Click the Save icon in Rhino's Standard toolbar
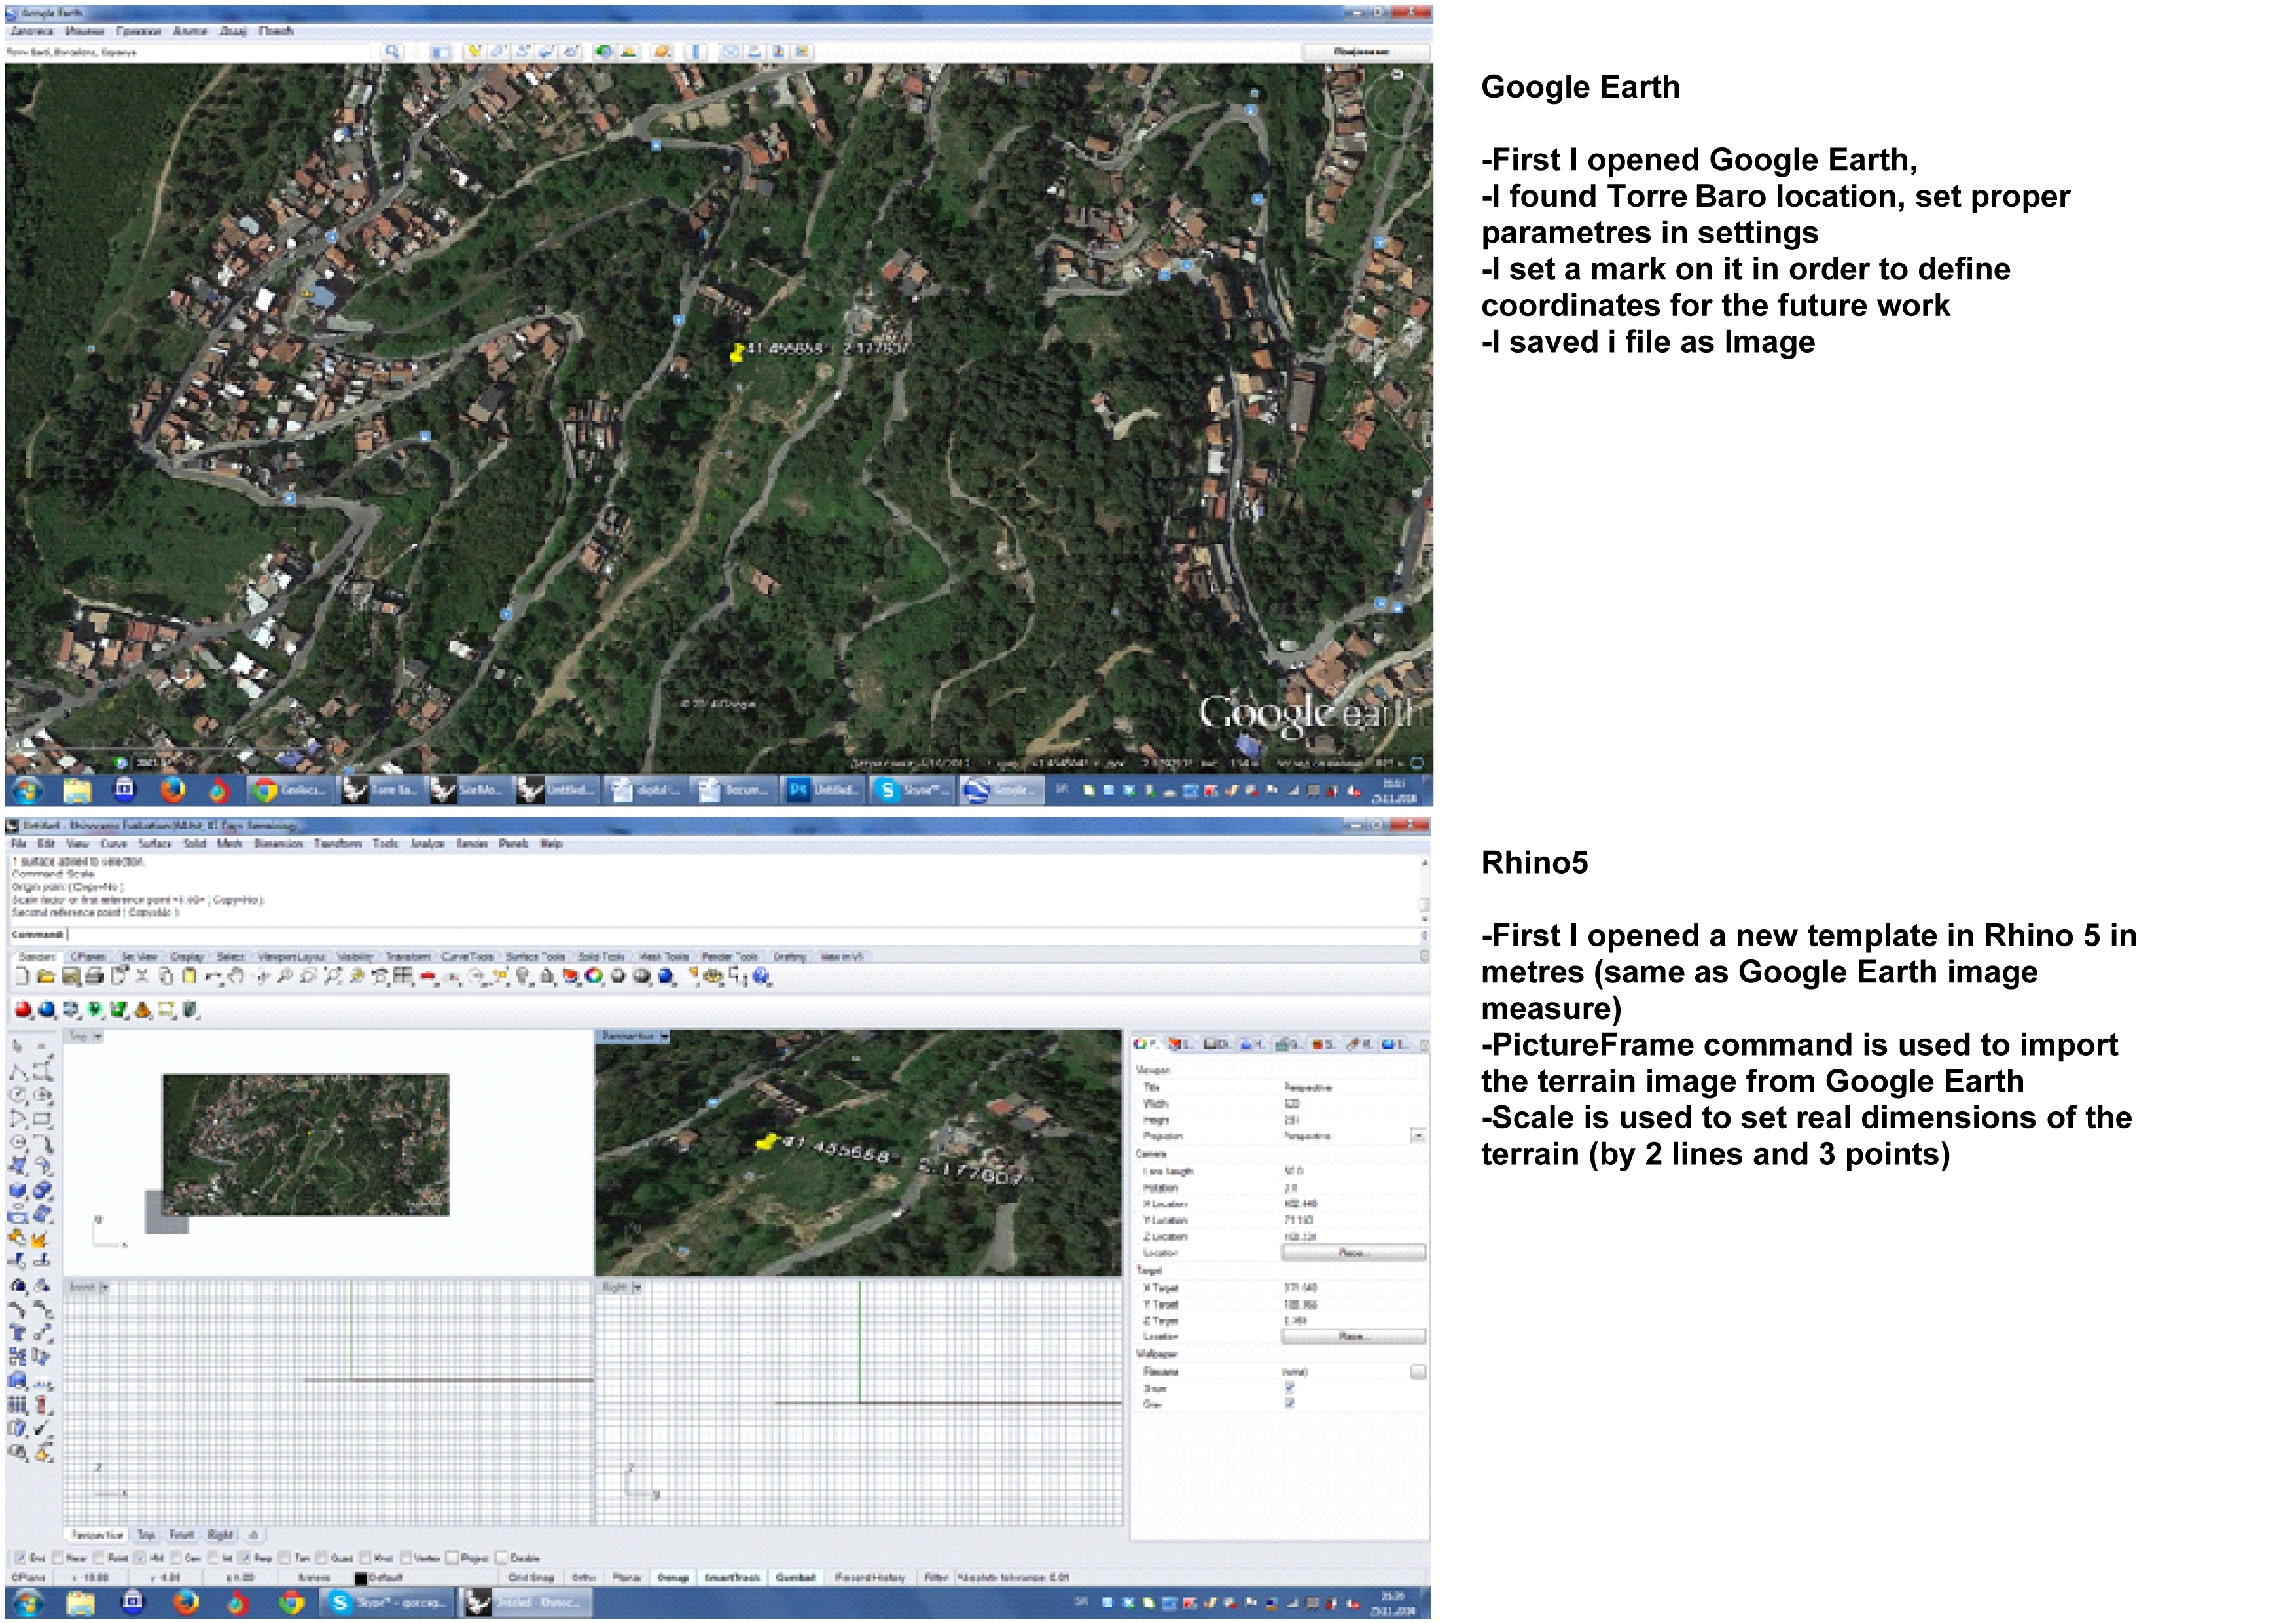 pos(71,976)
